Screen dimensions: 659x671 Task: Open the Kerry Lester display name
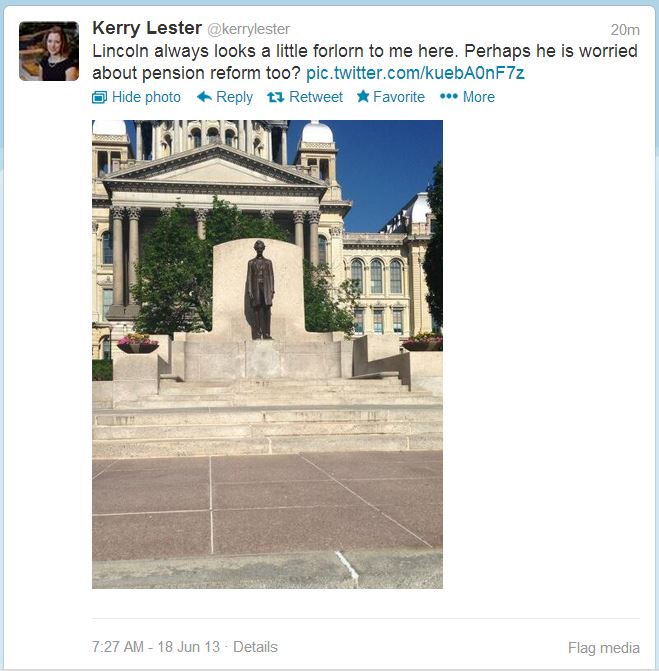pos(147,28)
